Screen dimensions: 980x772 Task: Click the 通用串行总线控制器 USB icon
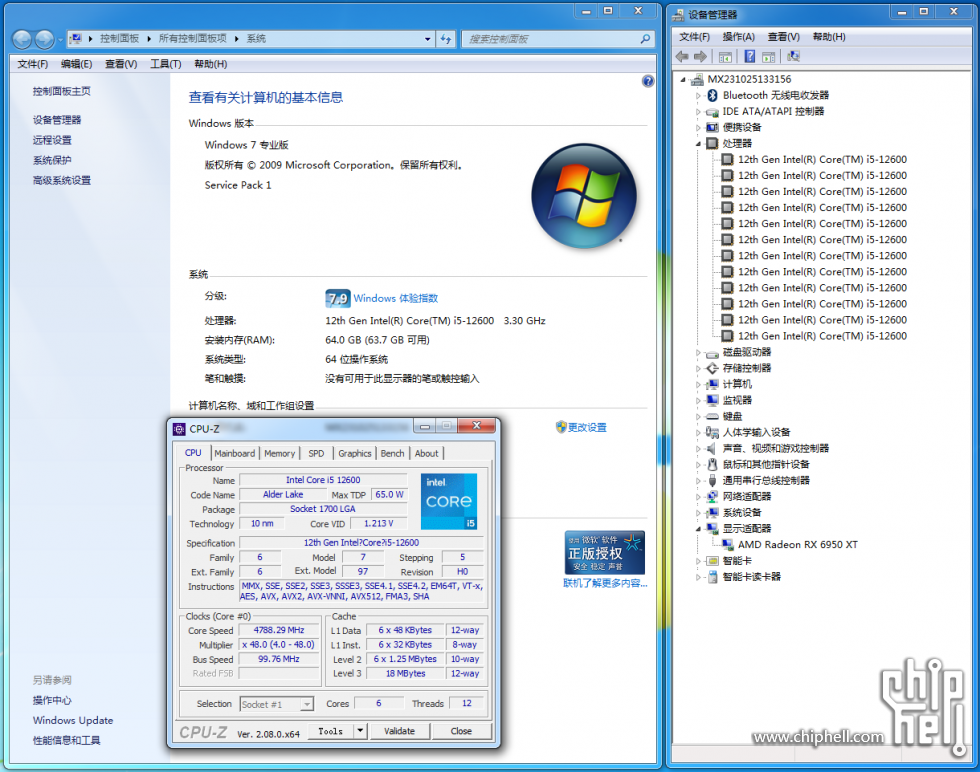[712, 480]
